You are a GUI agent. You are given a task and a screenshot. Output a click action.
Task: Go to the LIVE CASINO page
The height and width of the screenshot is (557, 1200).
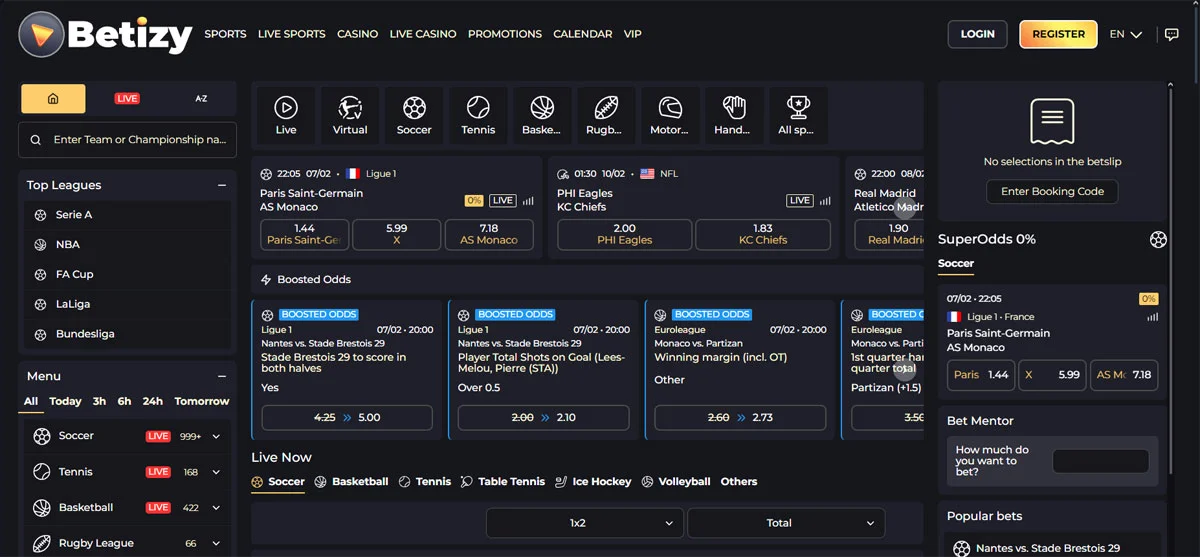pos(423,34)
